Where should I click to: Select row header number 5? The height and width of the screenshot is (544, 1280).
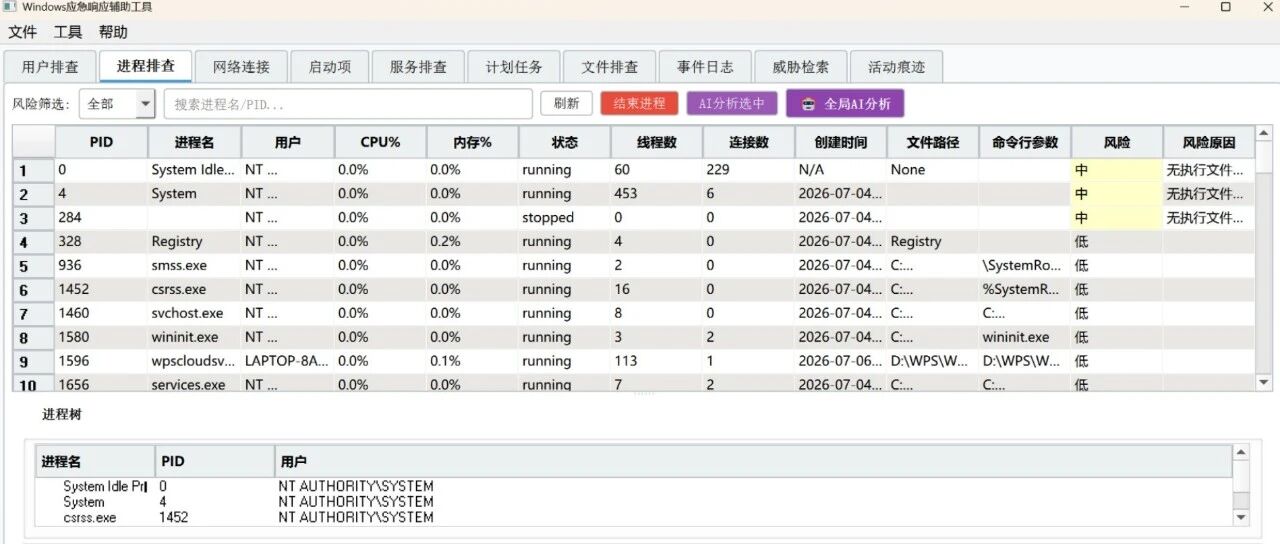(34, 265)
